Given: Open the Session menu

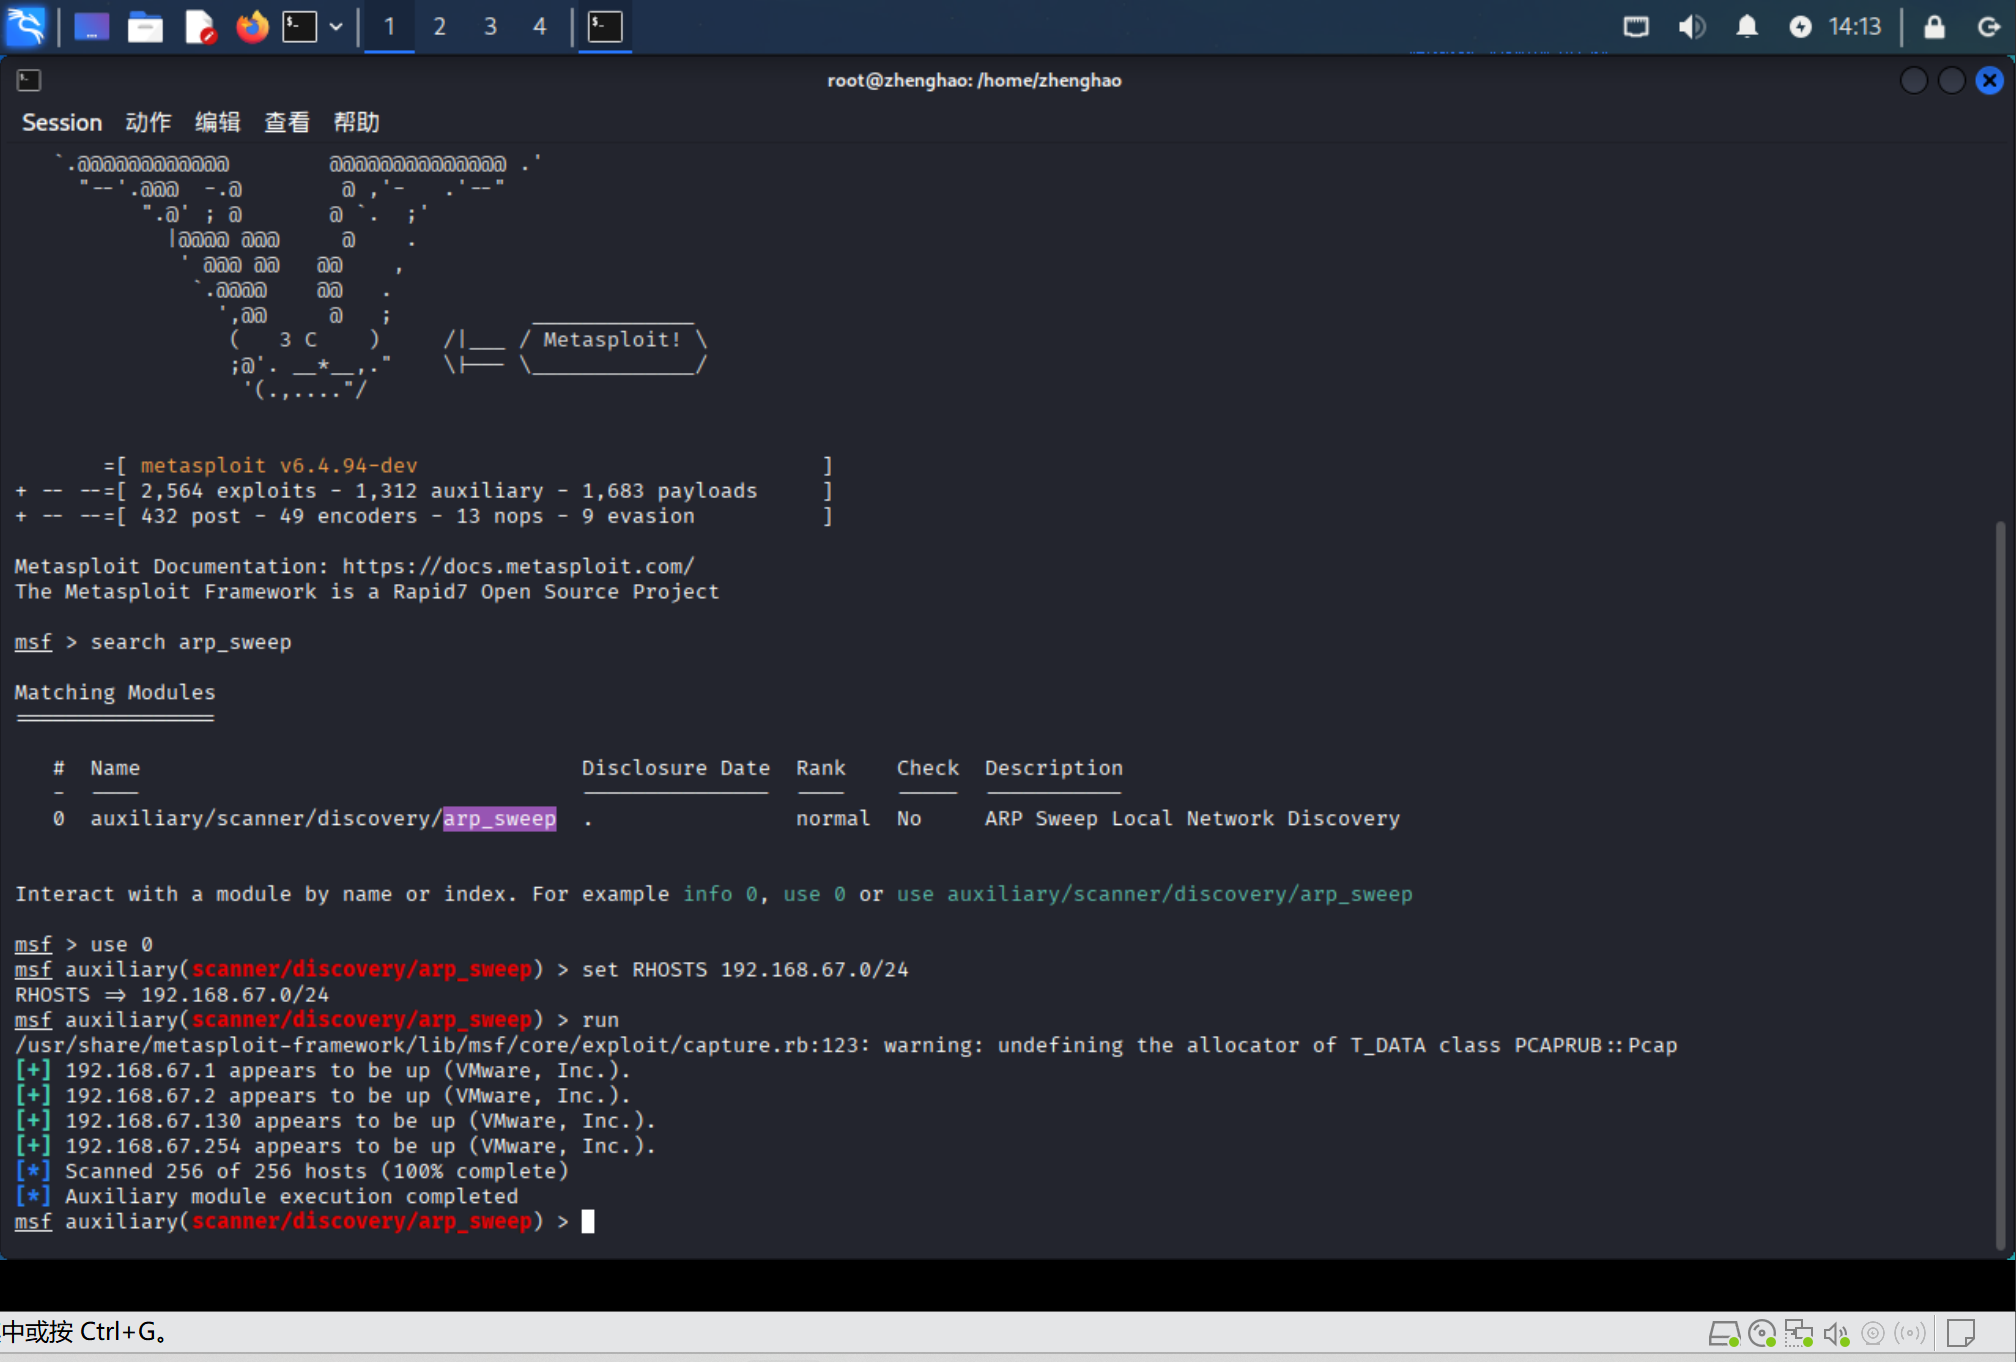Looking at the screenshot, I should click(x=62, y=122).
